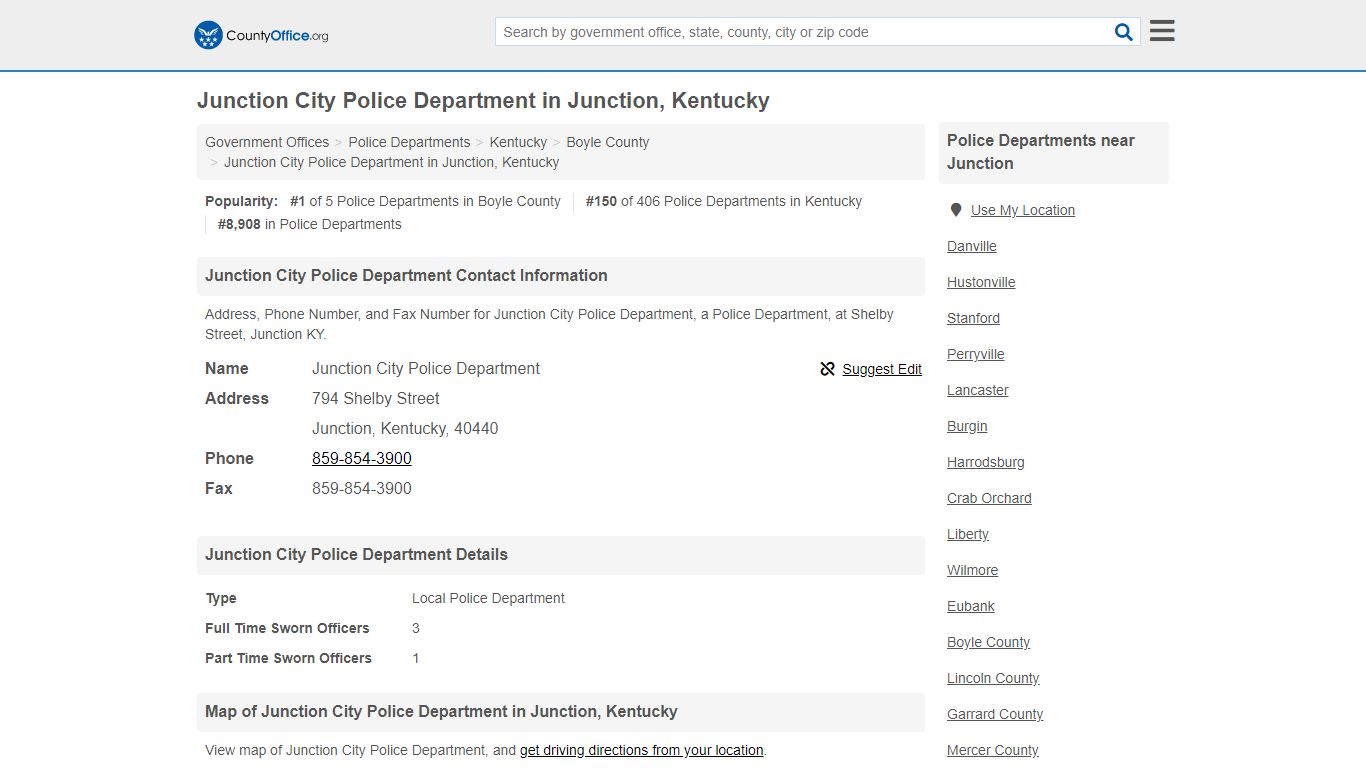1366x768 pixels.
Task: Click the Police Department Details heading
Action: coord(356,554)
